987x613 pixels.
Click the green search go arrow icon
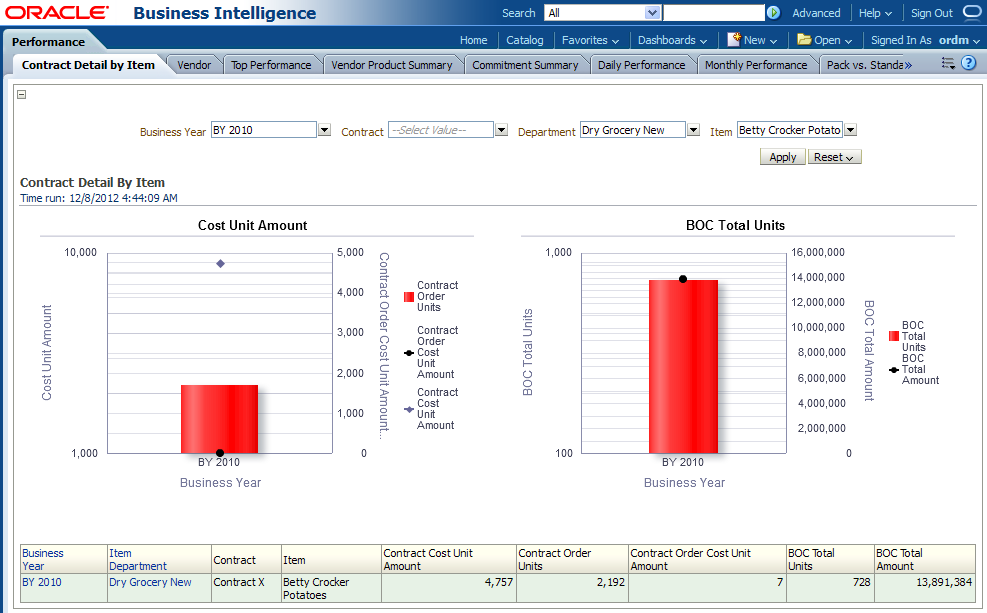click(773, 13)
